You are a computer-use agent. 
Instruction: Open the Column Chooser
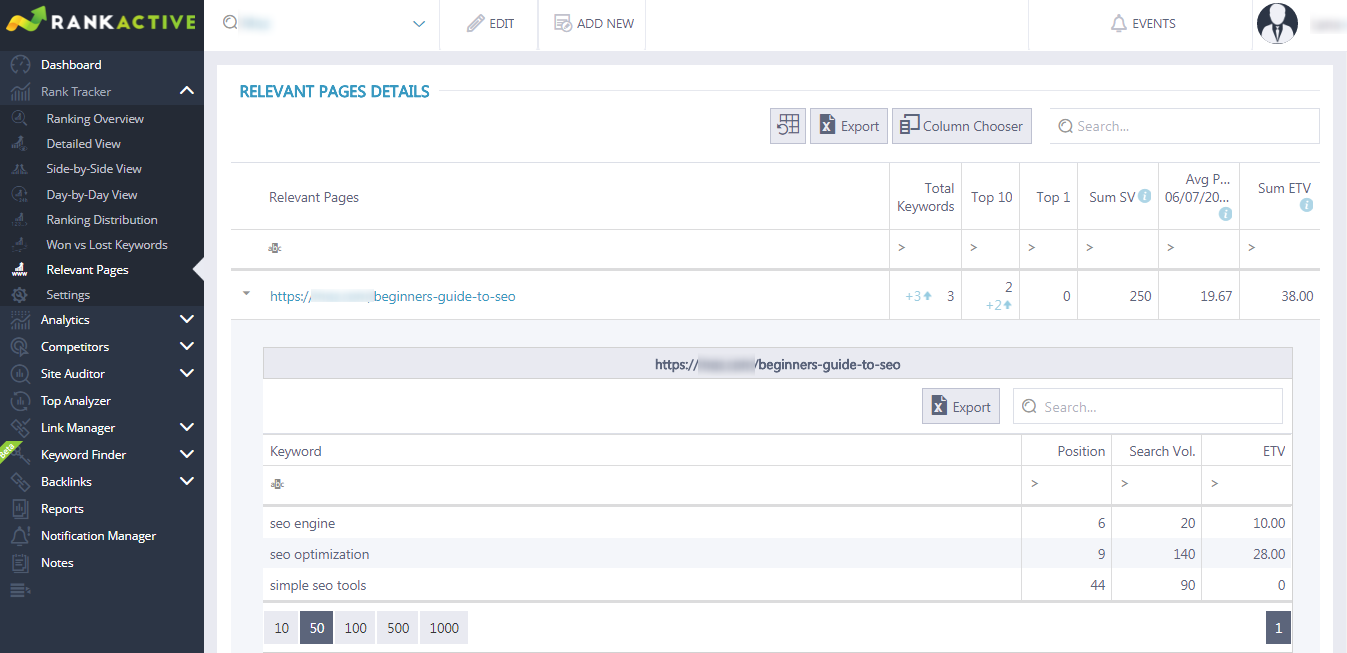[x=961, y=126]
